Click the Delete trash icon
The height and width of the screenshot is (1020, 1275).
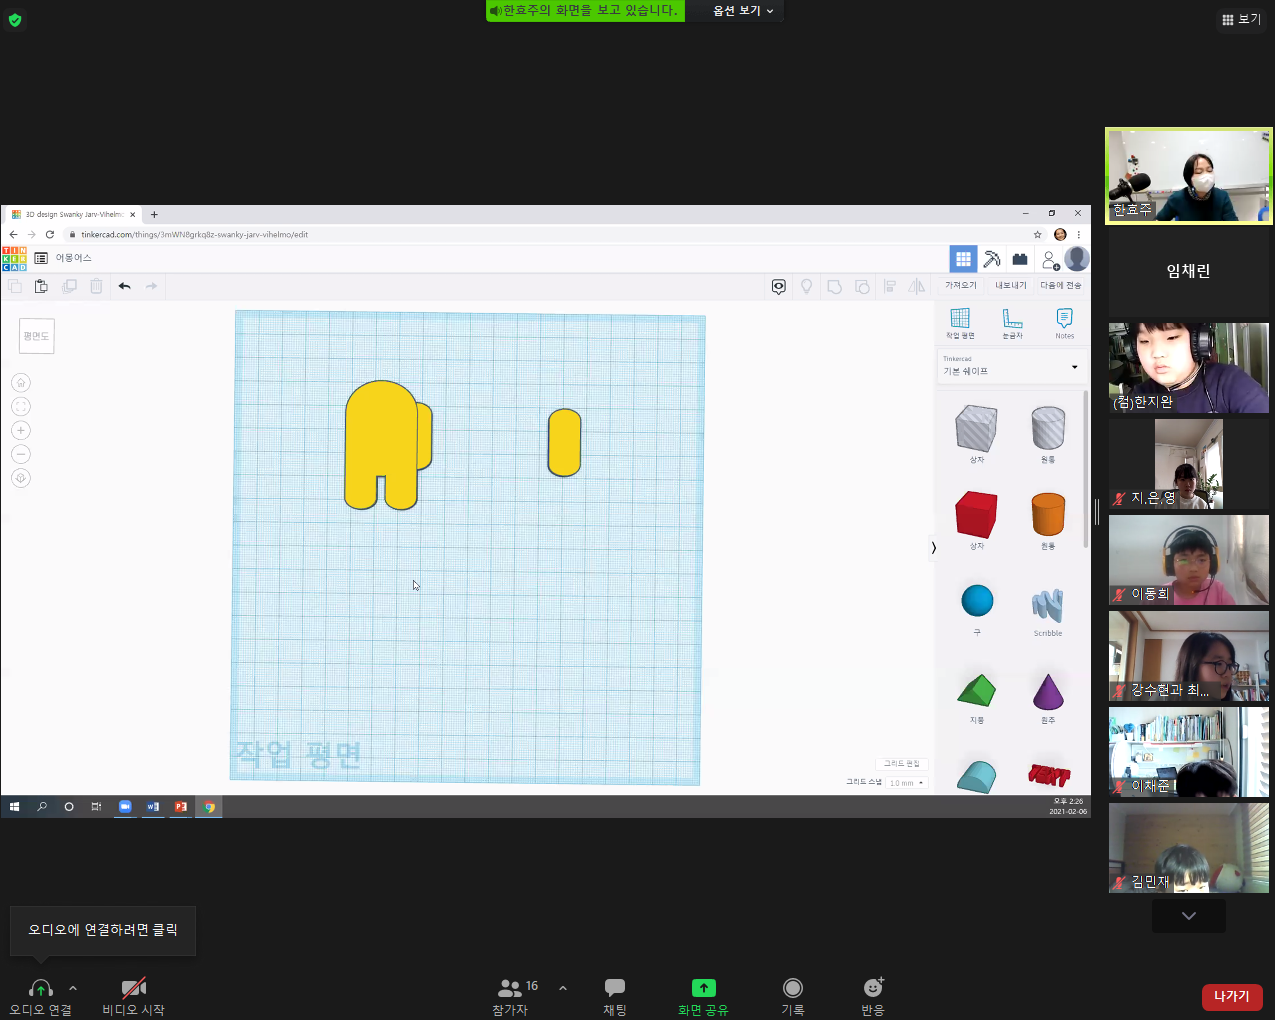96,286
